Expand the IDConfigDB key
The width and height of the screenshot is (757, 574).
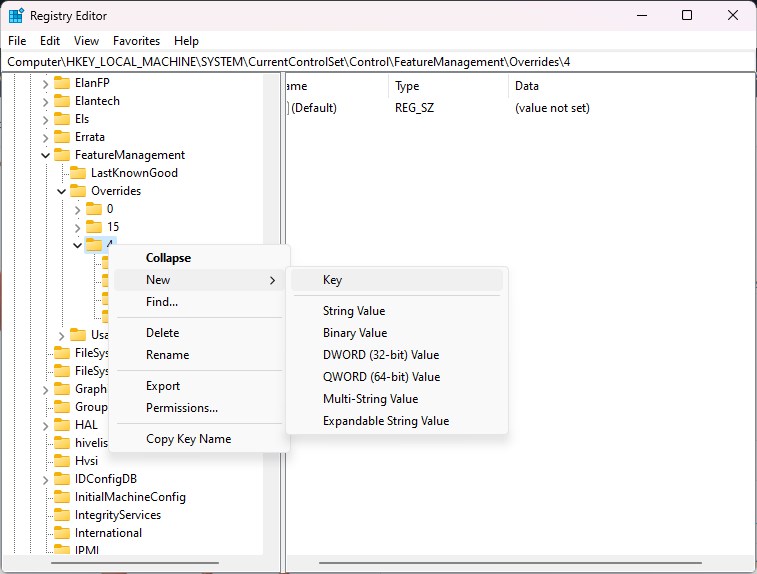pos(45,480)
